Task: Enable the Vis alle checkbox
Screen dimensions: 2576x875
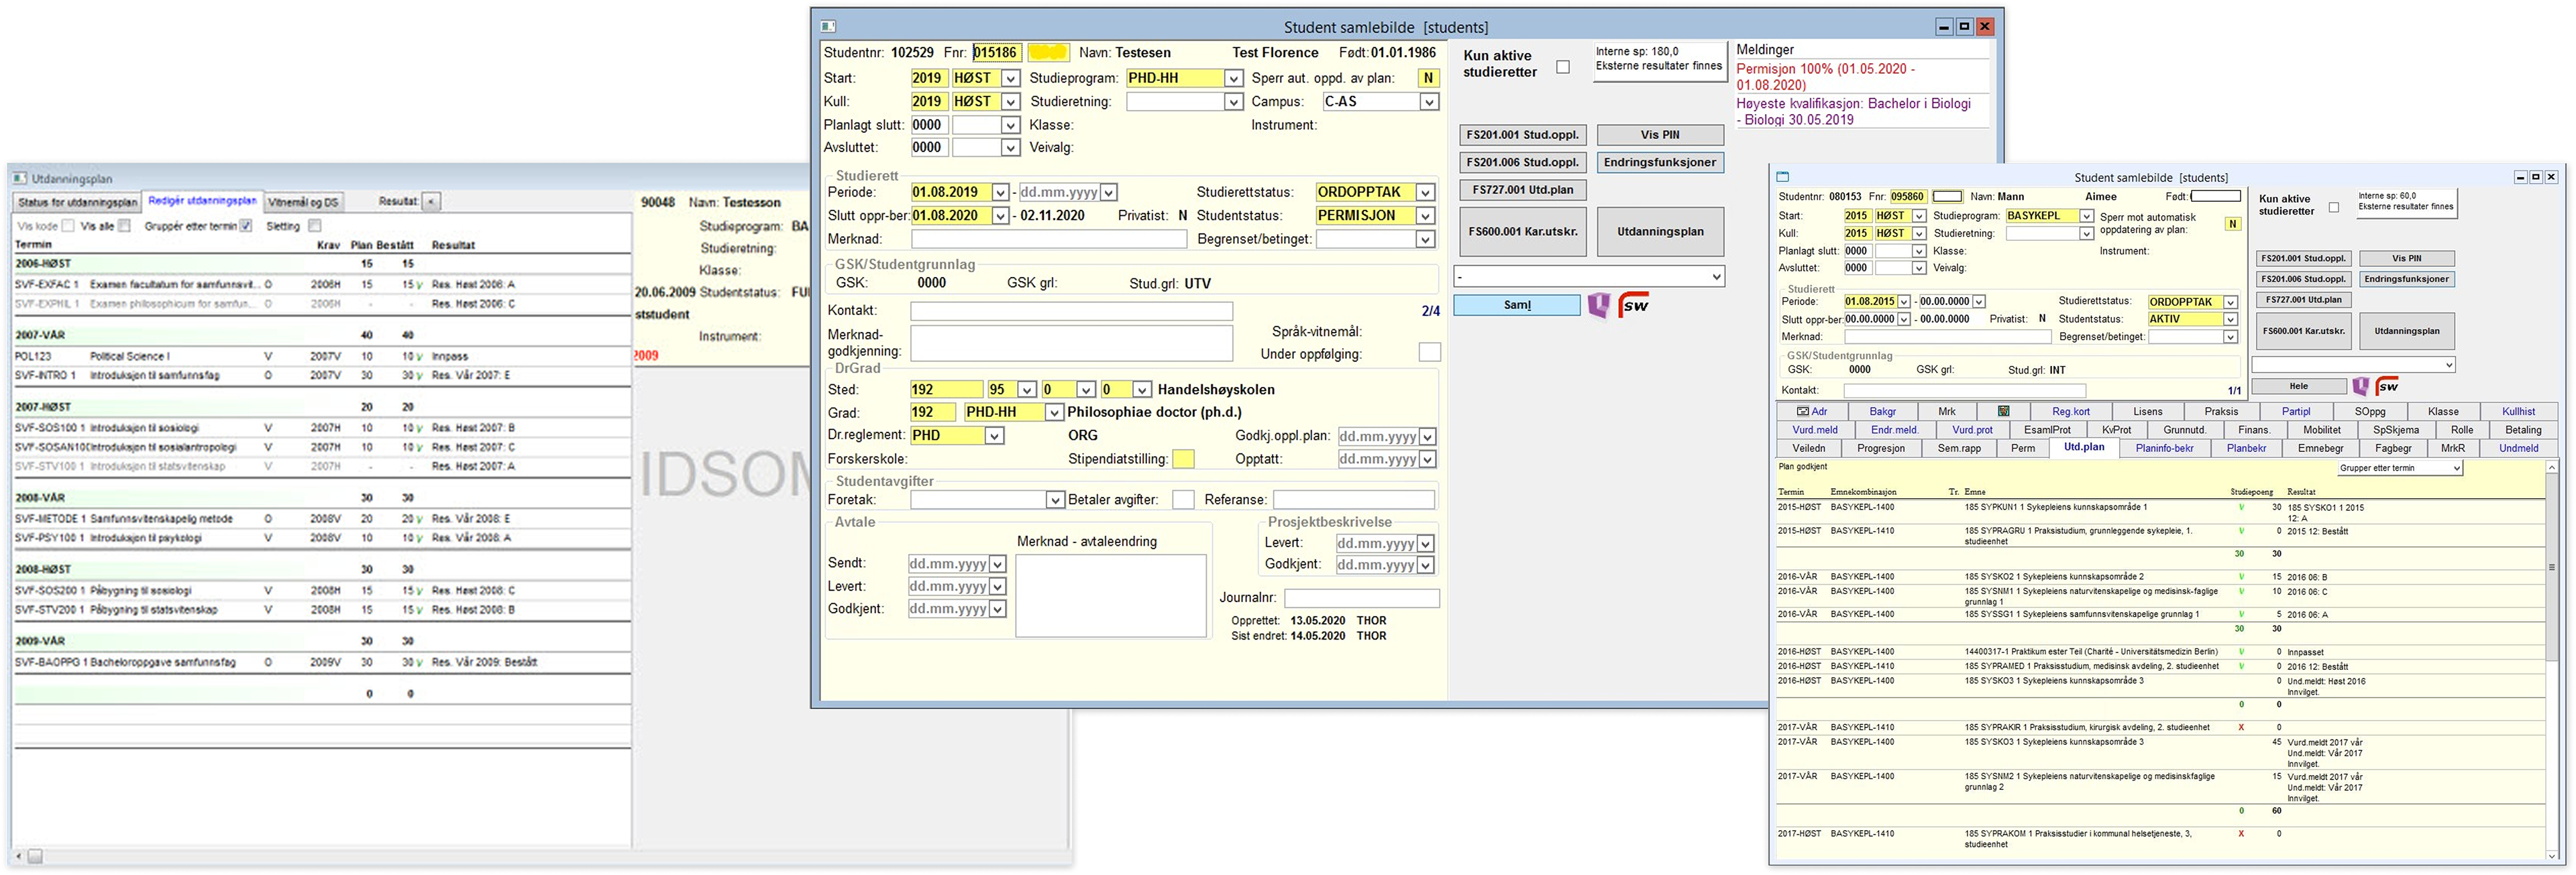Action: 124,226
